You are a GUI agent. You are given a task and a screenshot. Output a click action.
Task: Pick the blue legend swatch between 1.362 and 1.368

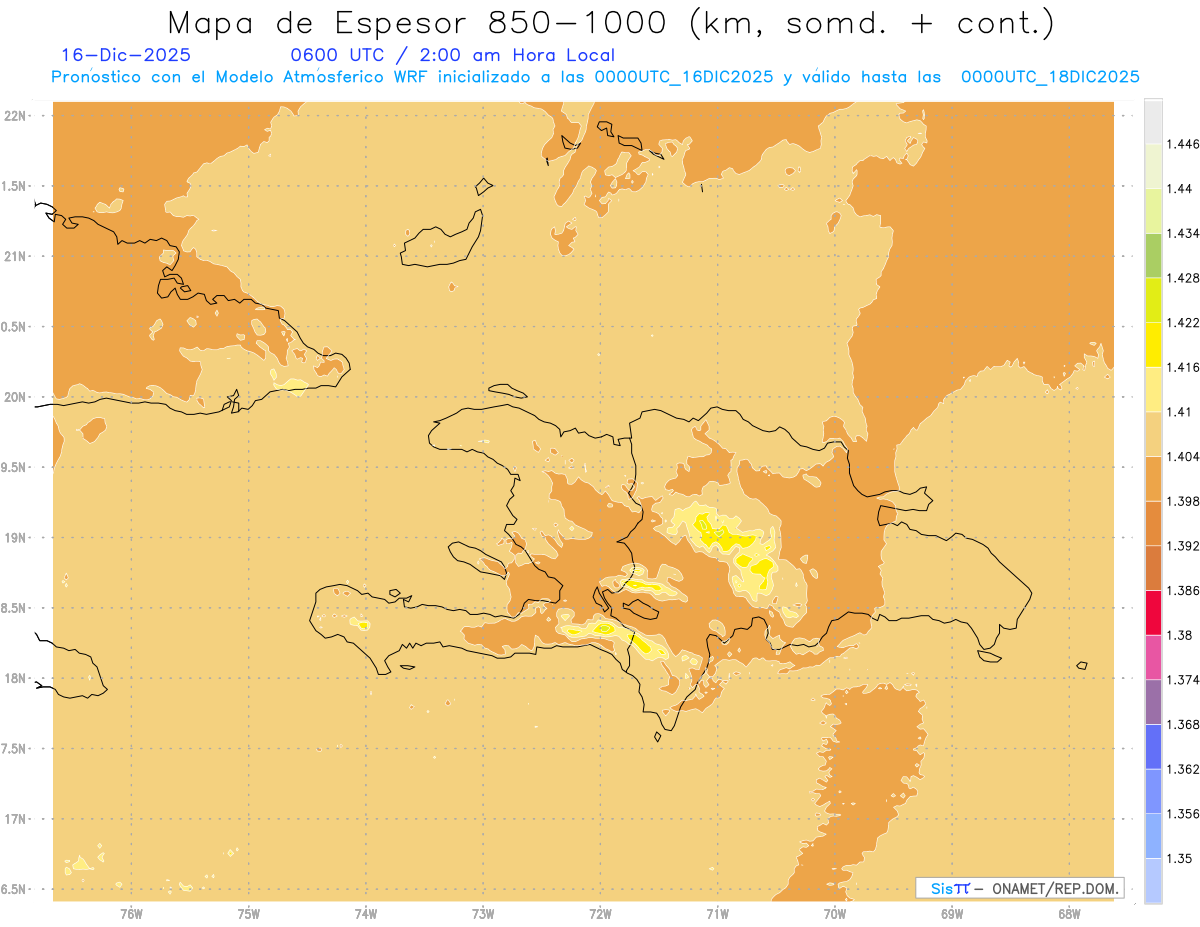coord(1153,746)
